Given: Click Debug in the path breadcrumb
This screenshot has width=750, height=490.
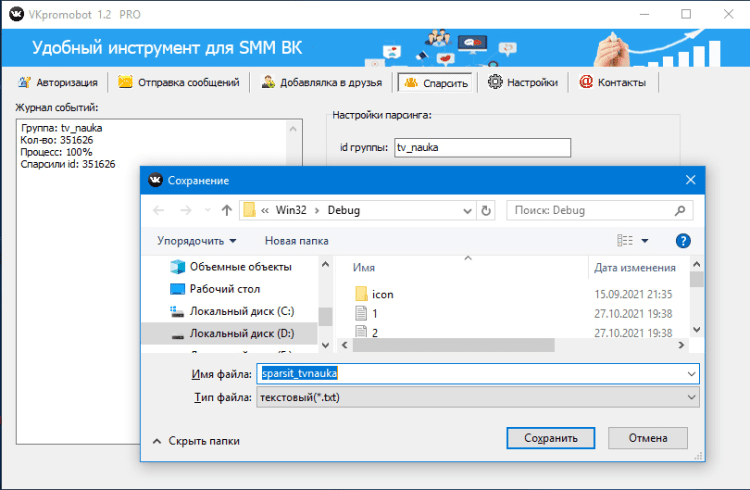Looking at the screenshot, I should pos(343,210).
